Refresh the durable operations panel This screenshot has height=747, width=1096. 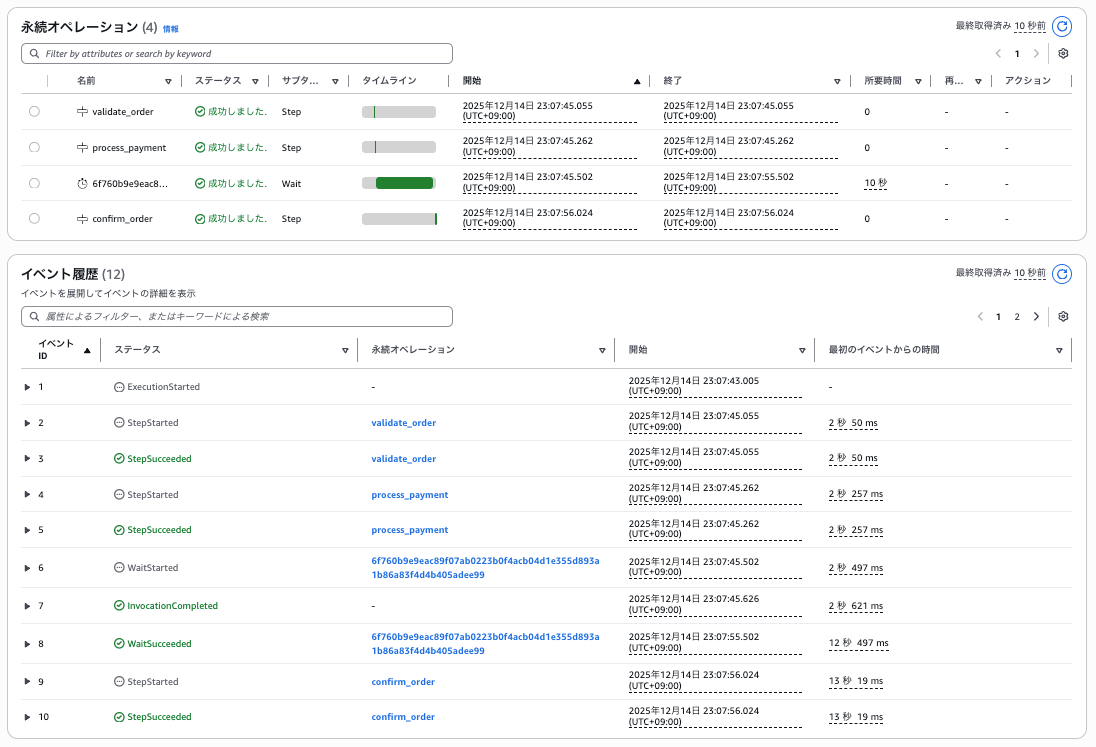pos(1062,26)
